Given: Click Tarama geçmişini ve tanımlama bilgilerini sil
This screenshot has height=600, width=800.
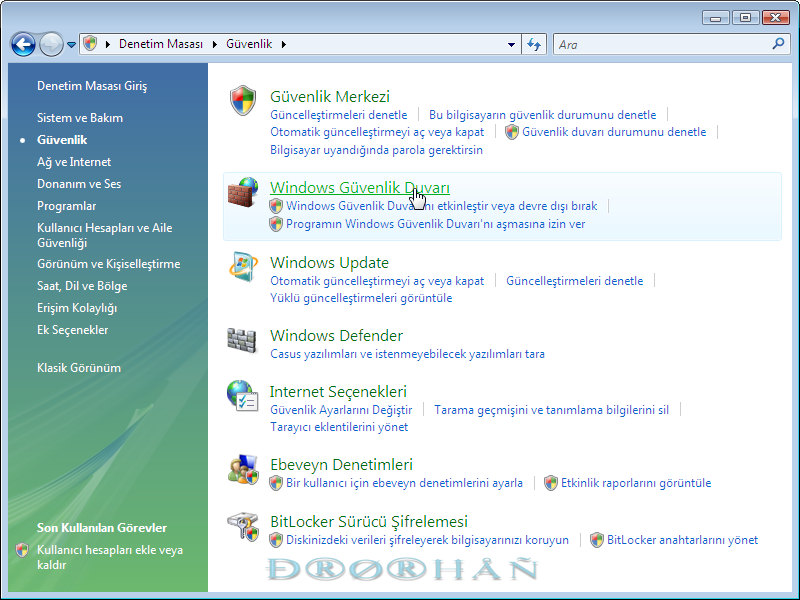Looking at the screenshot, I should (x=552, y=410).
